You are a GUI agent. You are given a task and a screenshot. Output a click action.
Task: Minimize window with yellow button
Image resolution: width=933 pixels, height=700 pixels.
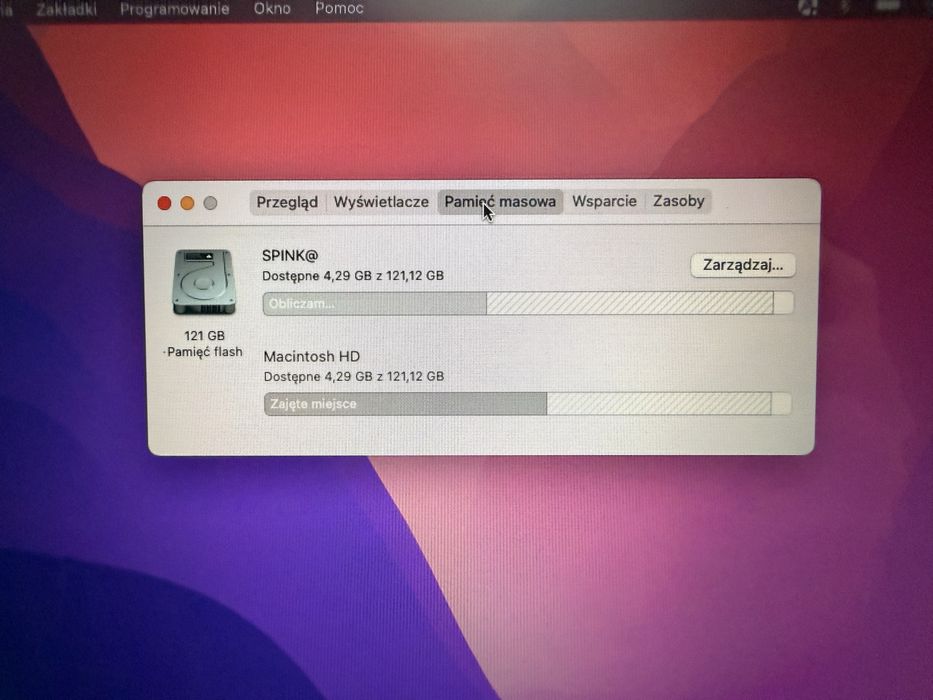pos(187,203)
